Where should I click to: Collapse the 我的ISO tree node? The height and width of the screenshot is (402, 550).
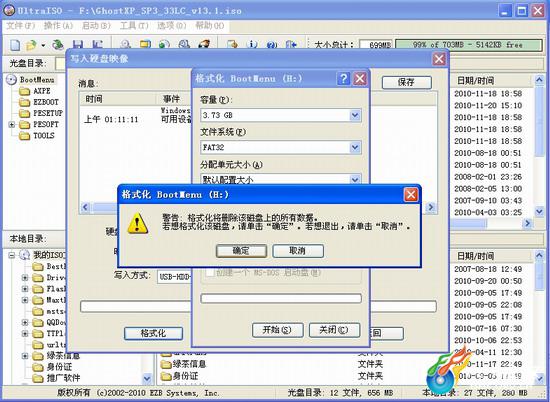click(12, 255)
